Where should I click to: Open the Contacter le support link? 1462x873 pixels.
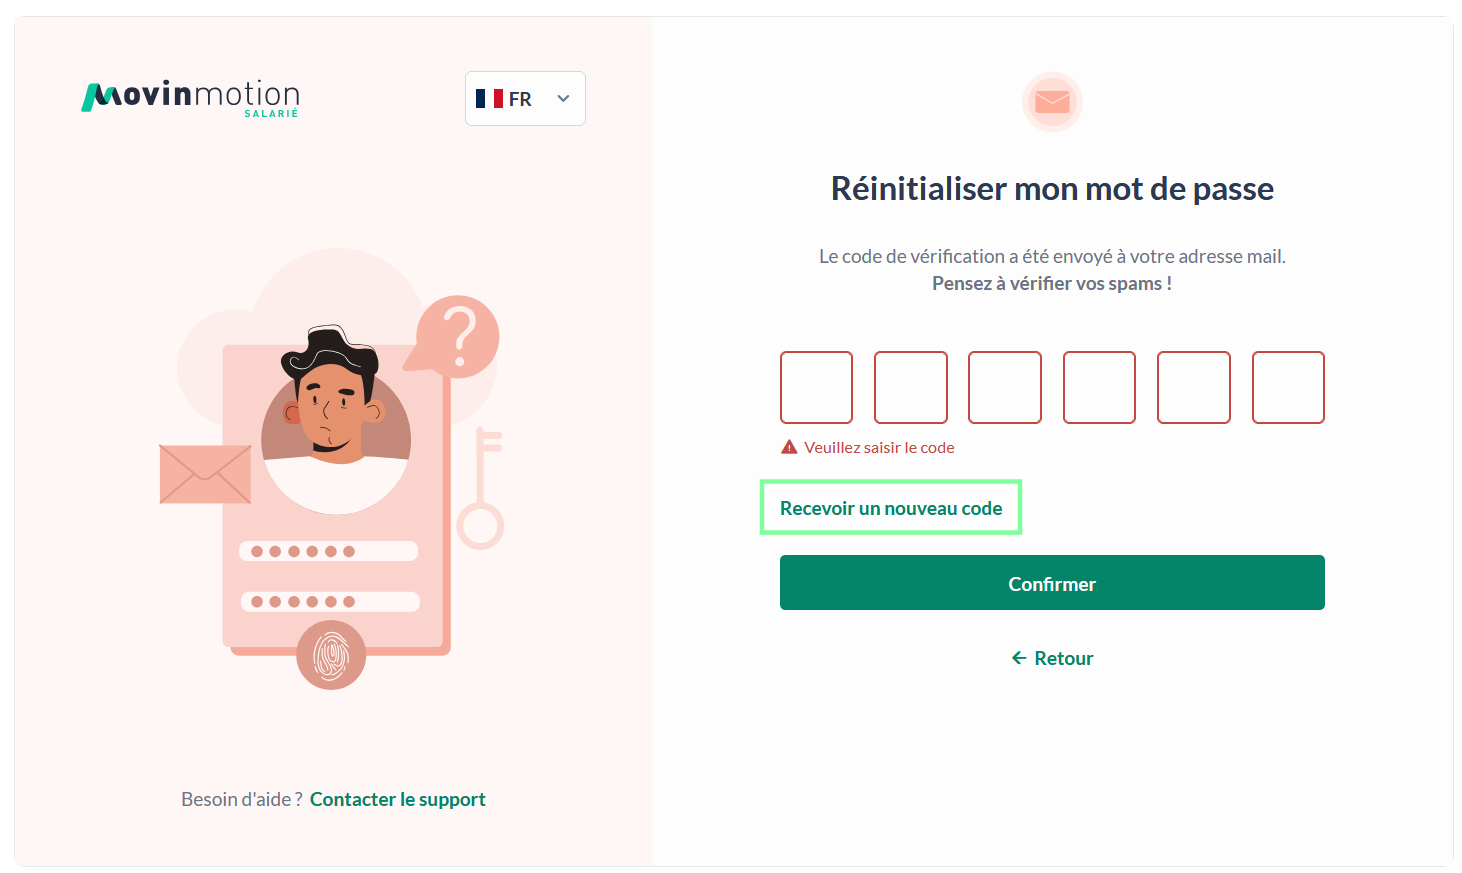click(397, 799)
